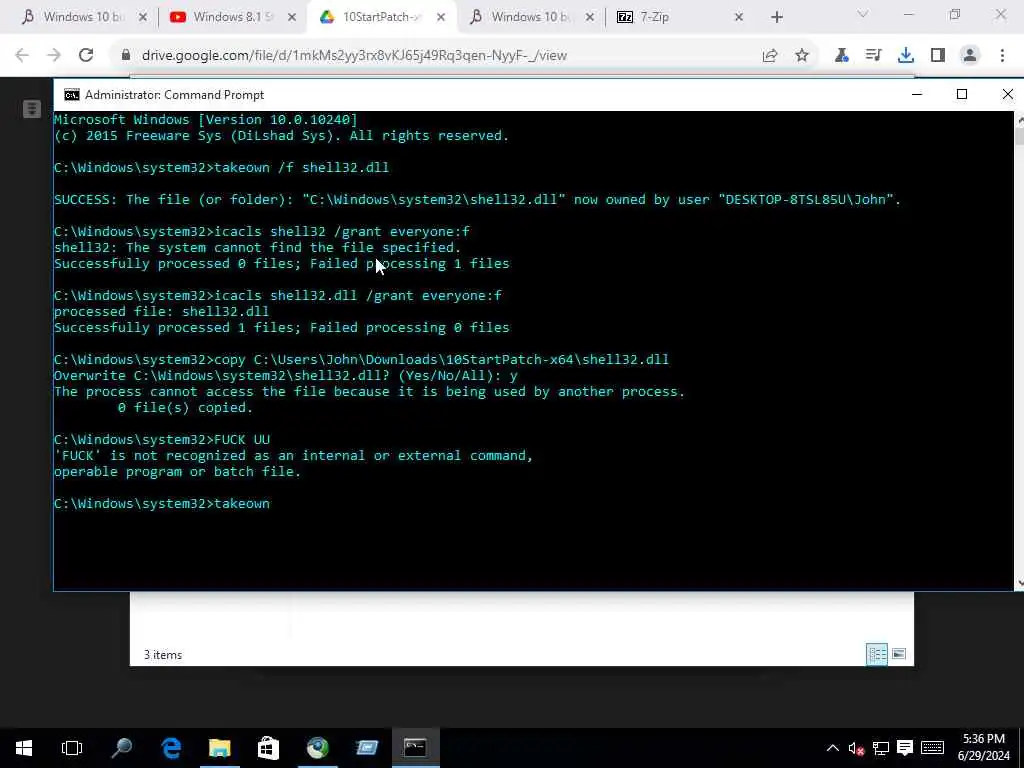The height and width of the screenshot is (768, 1024).
Task: Go forward in browser history
Action: 54,56
